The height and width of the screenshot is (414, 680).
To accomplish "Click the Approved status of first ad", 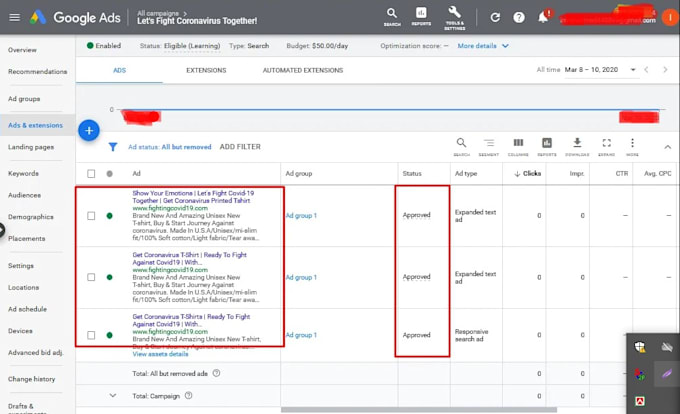I will (416, 215).
